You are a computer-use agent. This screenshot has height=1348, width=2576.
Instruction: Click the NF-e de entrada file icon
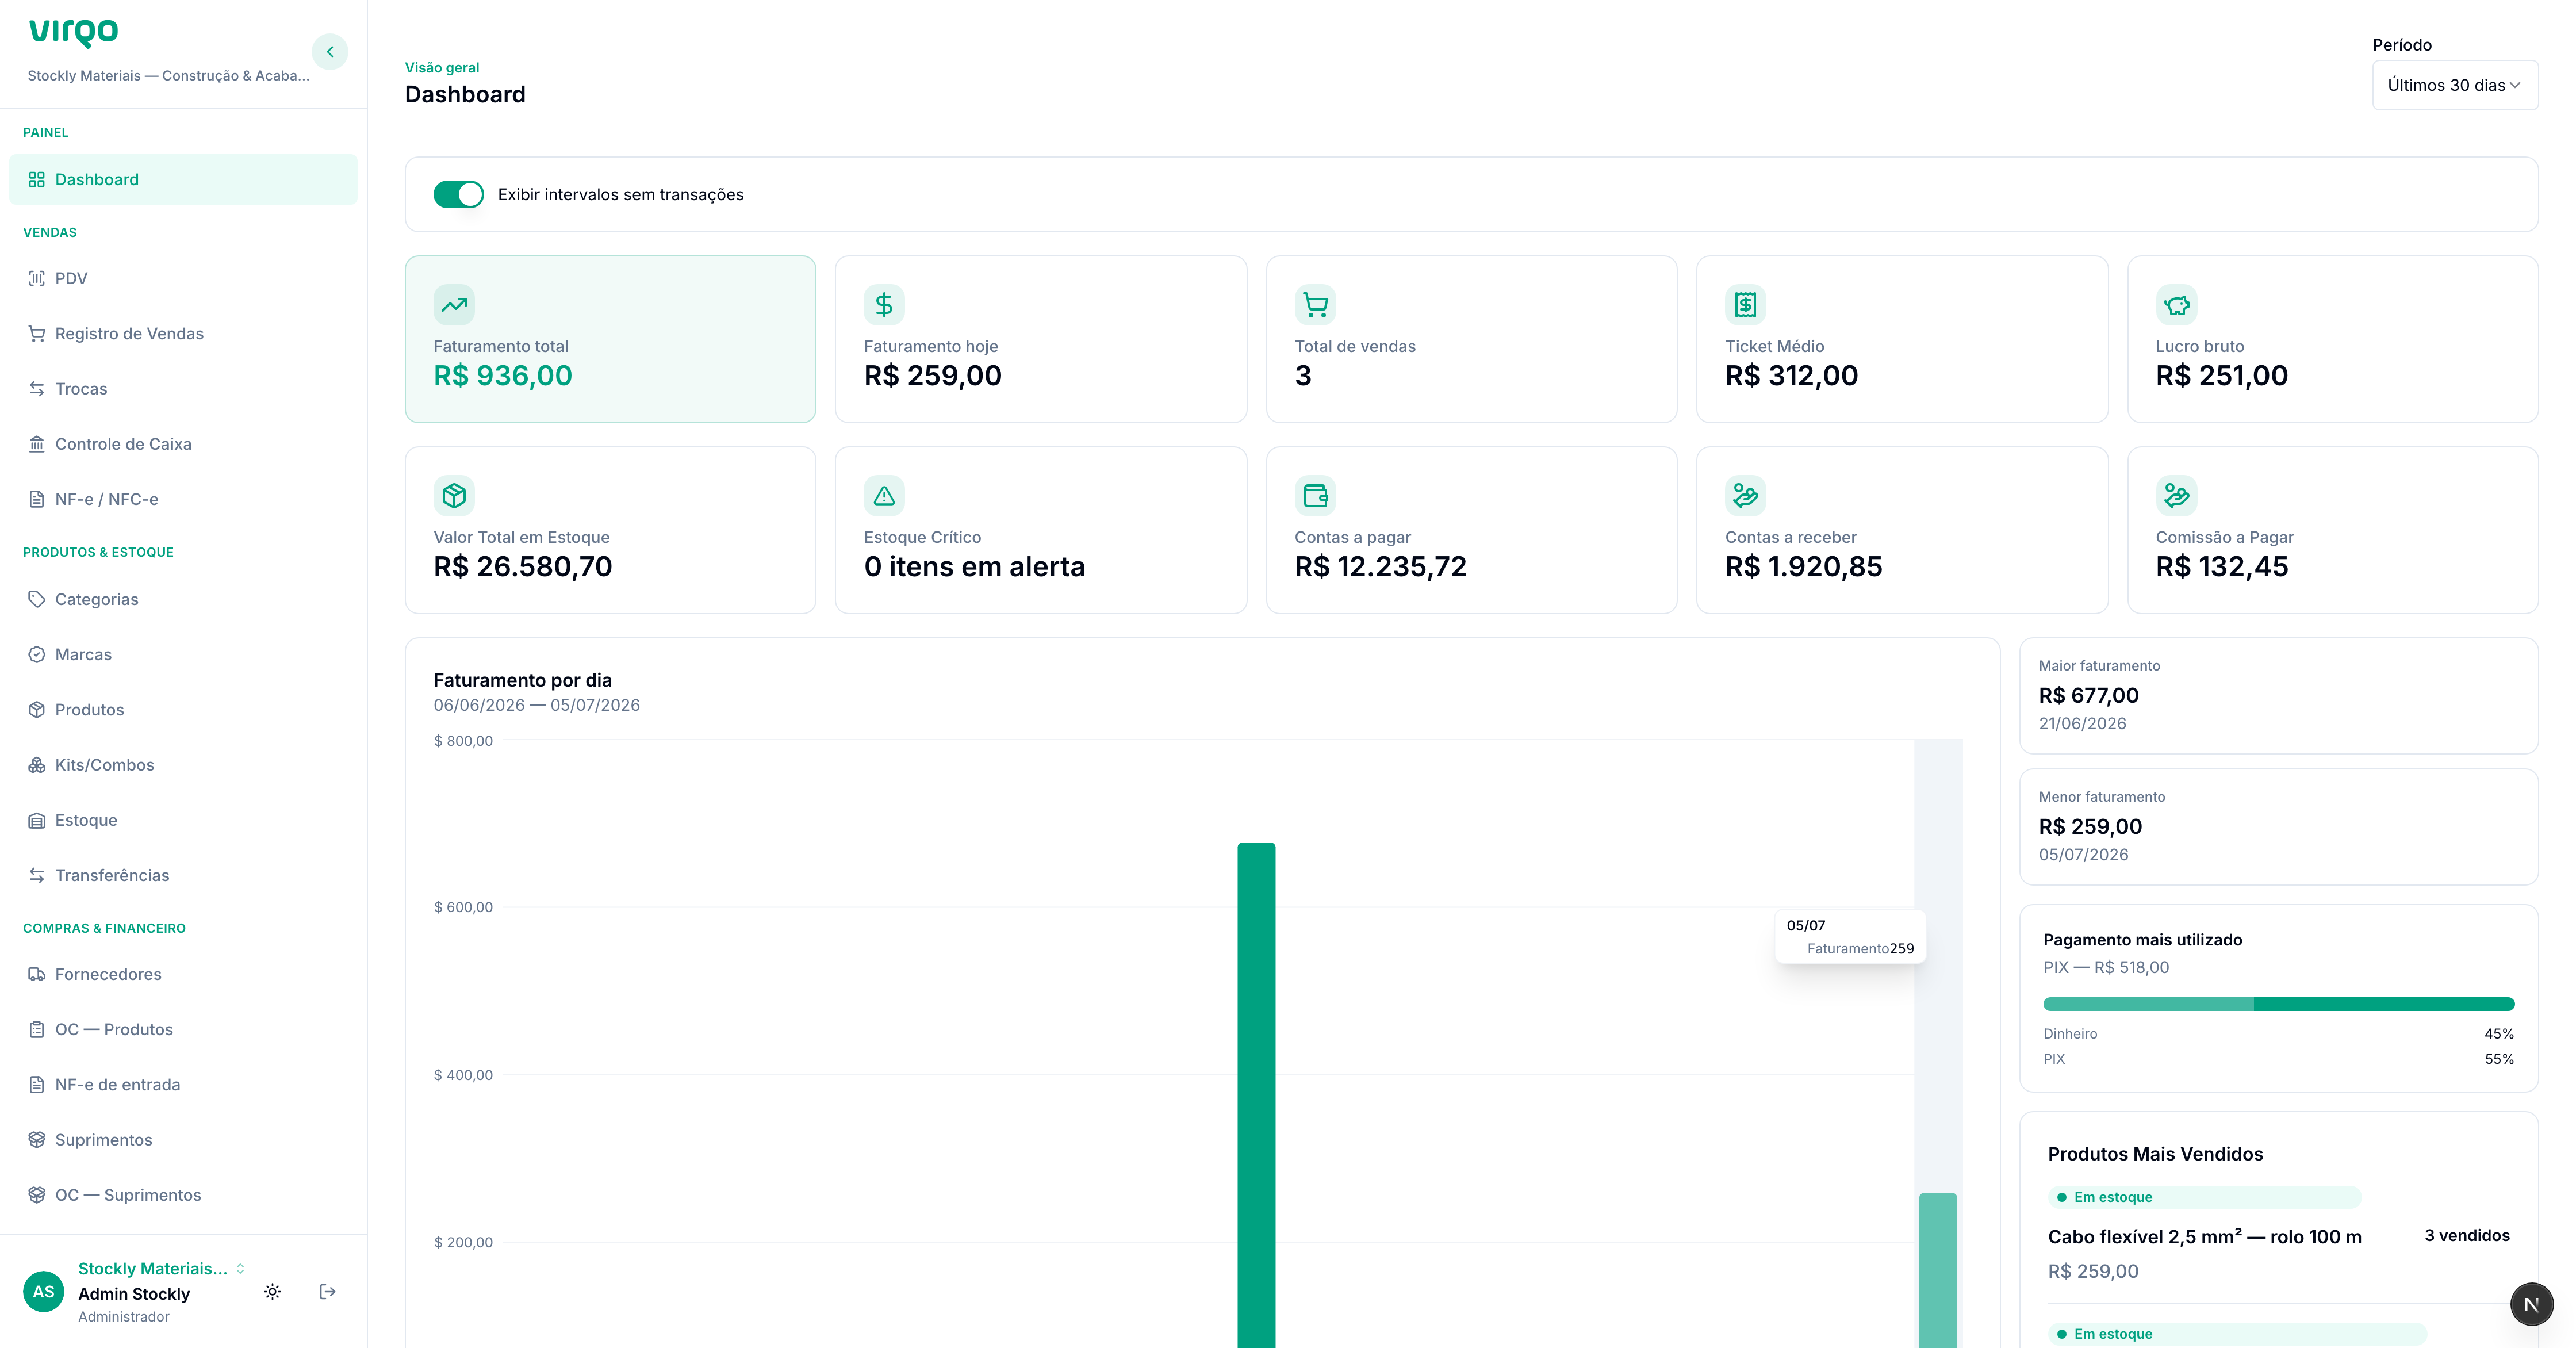coord(37,1085)
